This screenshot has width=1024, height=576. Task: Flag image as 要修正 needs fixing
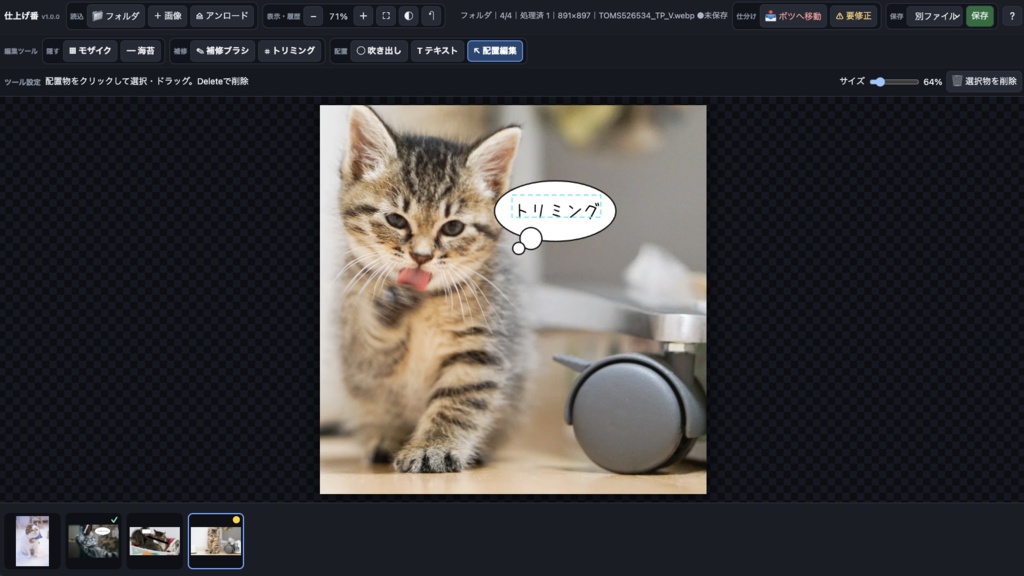(x=854, y=16)
